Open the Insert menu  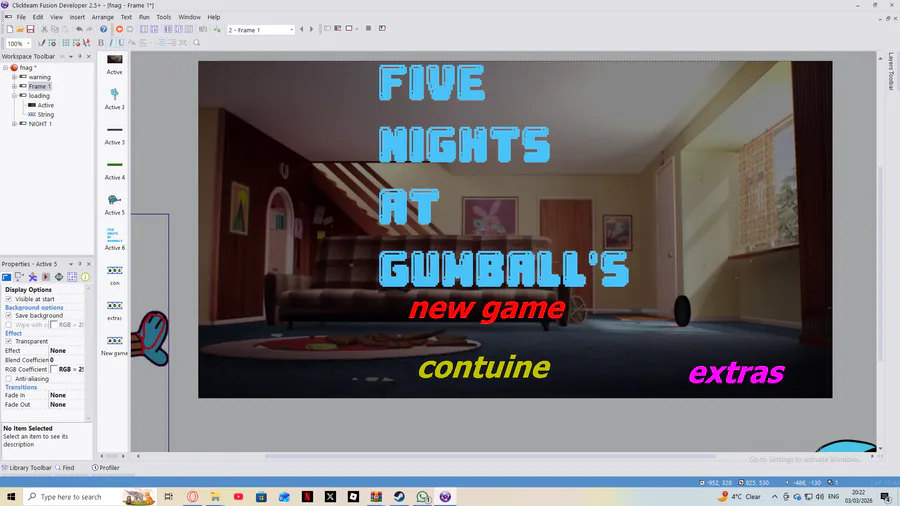pyautogui.click(x=77, y=17)
